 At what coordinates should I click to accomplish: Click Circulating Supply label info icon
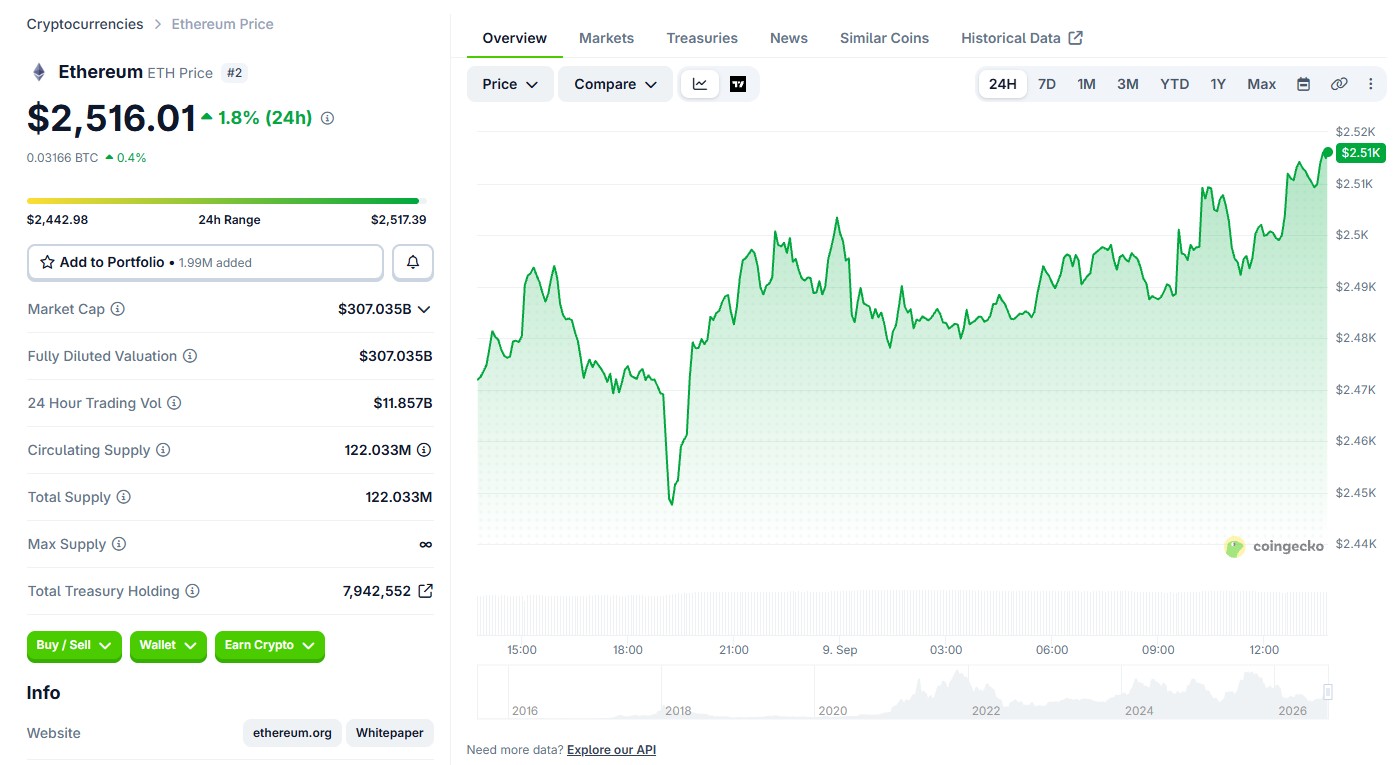click(163, 450)
